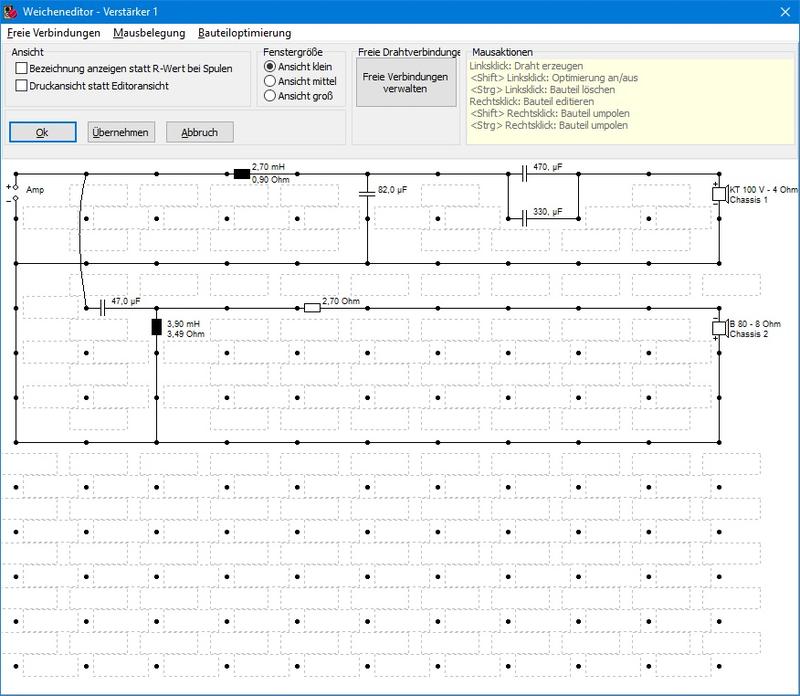Select the 470 µF capacitor component
Viewport: 800px width, 696px height.
coord(523,173)
